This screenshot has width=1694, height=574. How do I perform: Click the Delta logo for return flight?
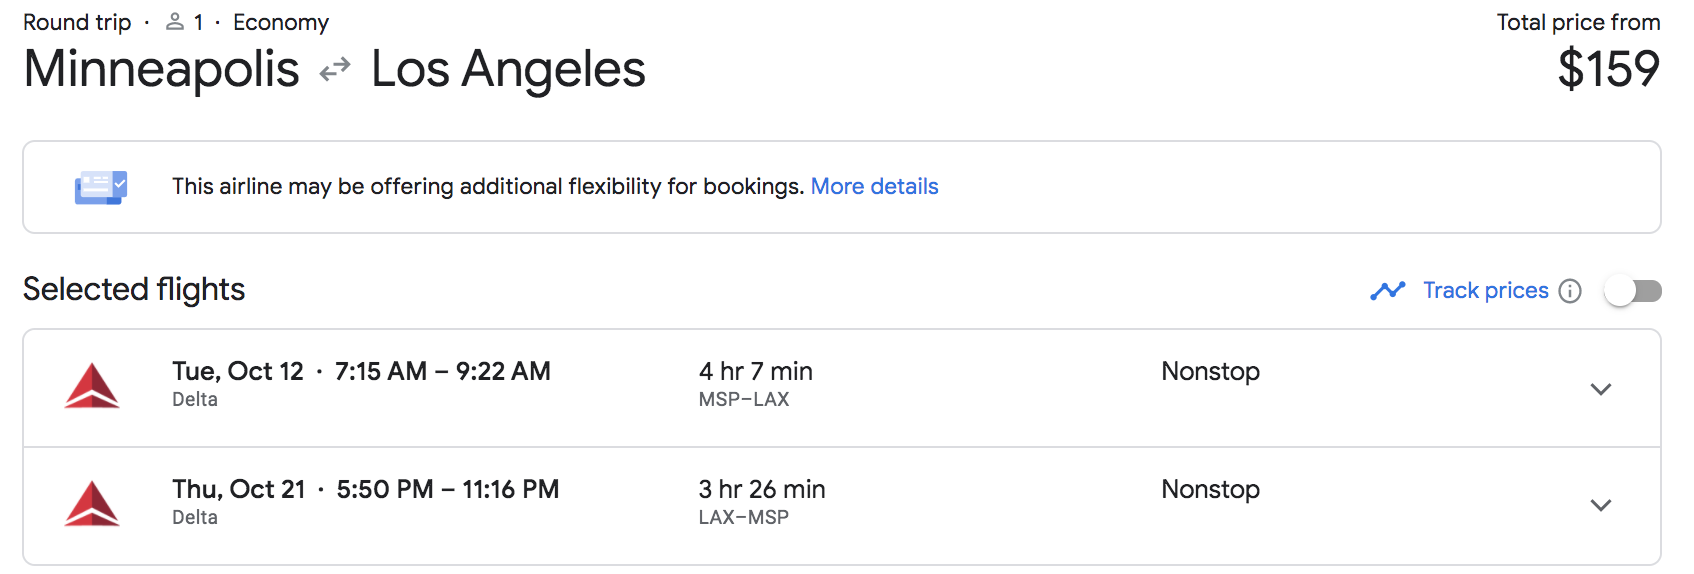coord(92,504)
